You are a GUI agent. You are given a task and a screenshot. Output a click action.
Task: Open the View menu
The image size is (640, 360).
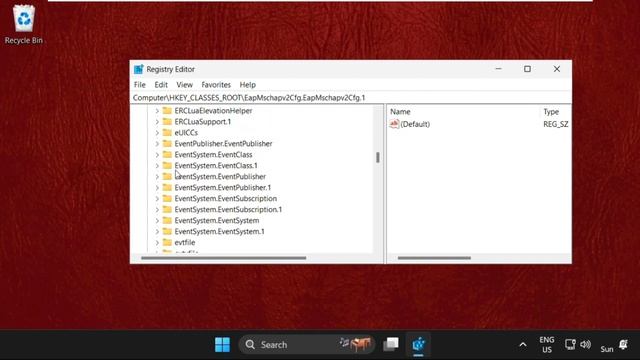click(184, 85)
